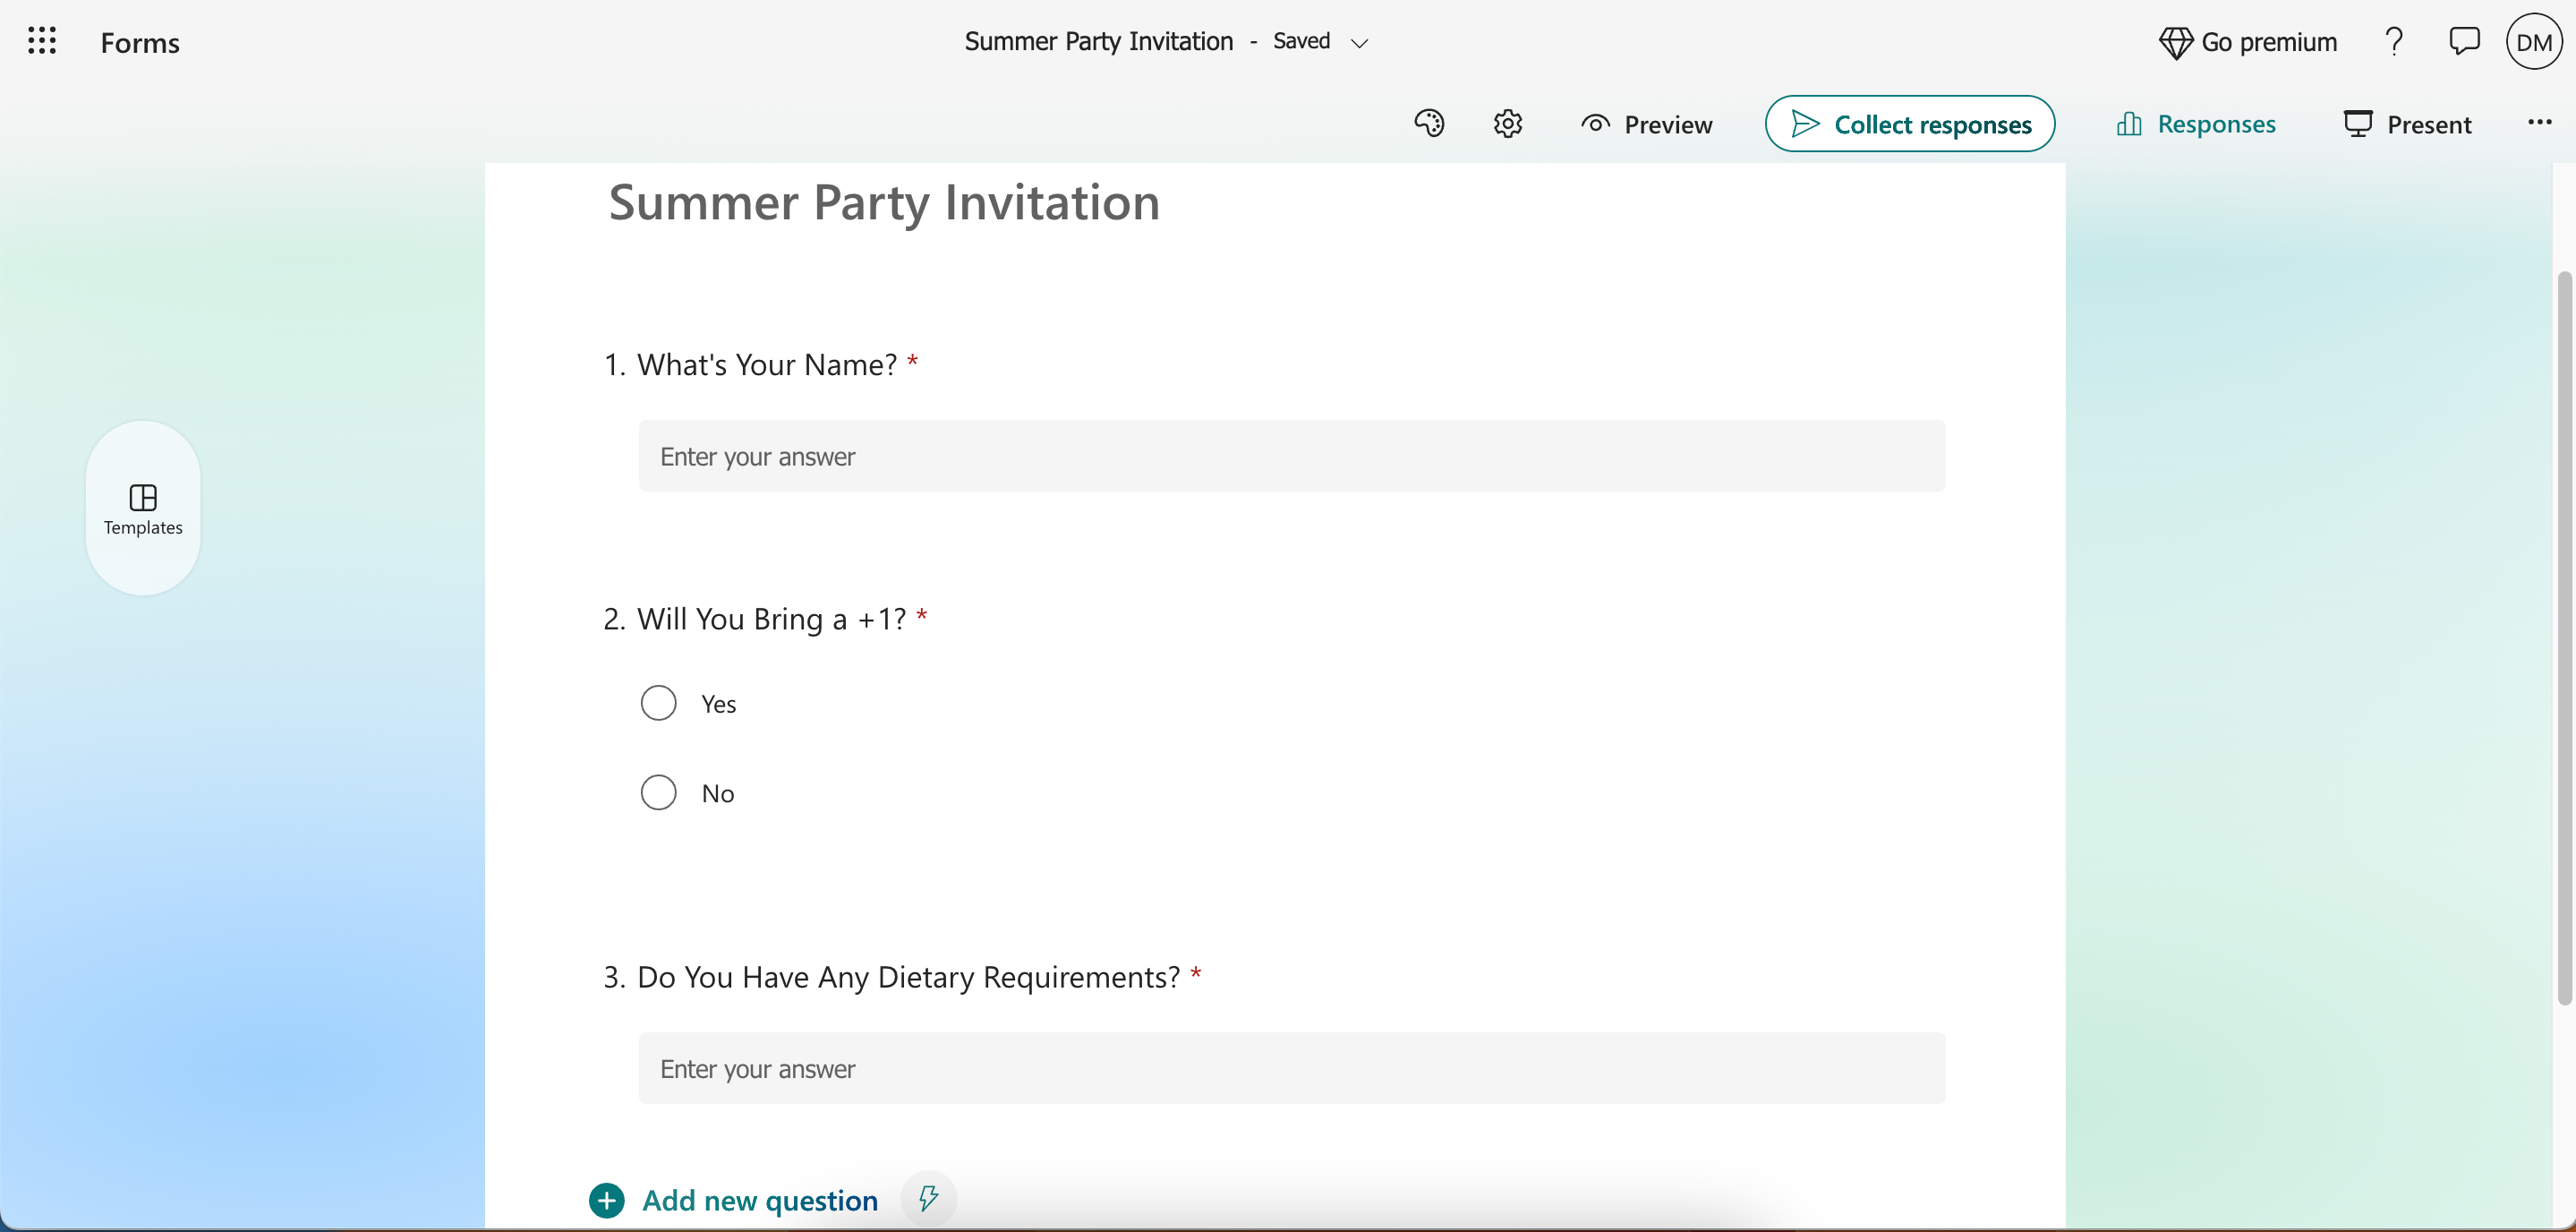Click the Forms menu tab label
Viewport: 2576px width, 1232px height.
coord(141,43)
